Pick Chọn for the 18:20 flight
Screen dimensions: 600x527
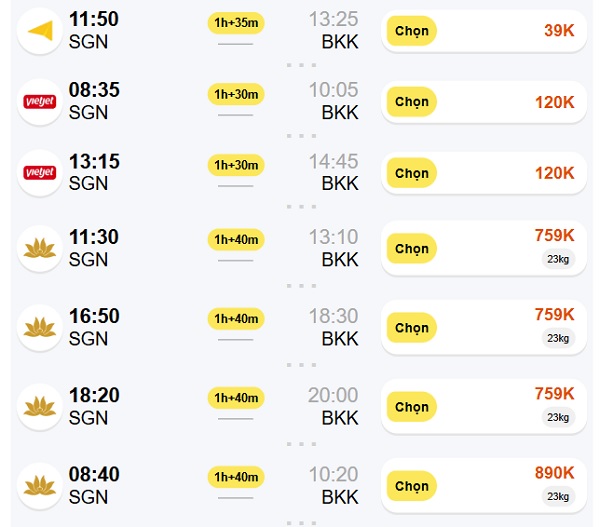pos(412,407)
